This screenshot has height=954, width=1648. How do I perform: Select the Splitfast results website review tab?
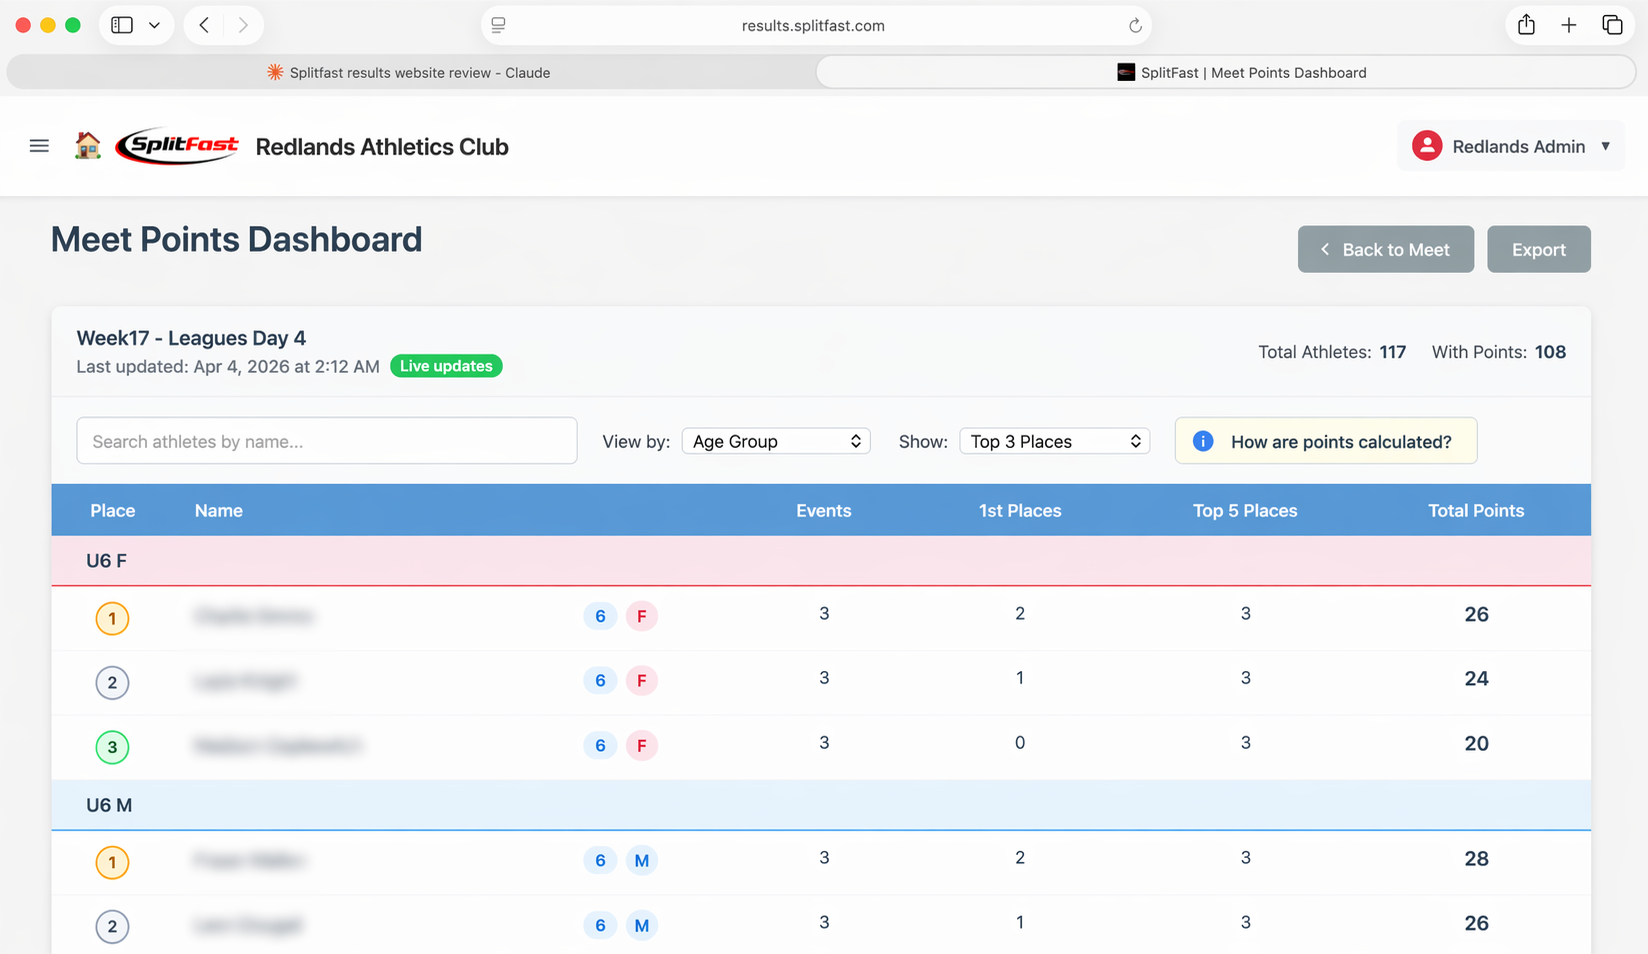pos(408,72)
